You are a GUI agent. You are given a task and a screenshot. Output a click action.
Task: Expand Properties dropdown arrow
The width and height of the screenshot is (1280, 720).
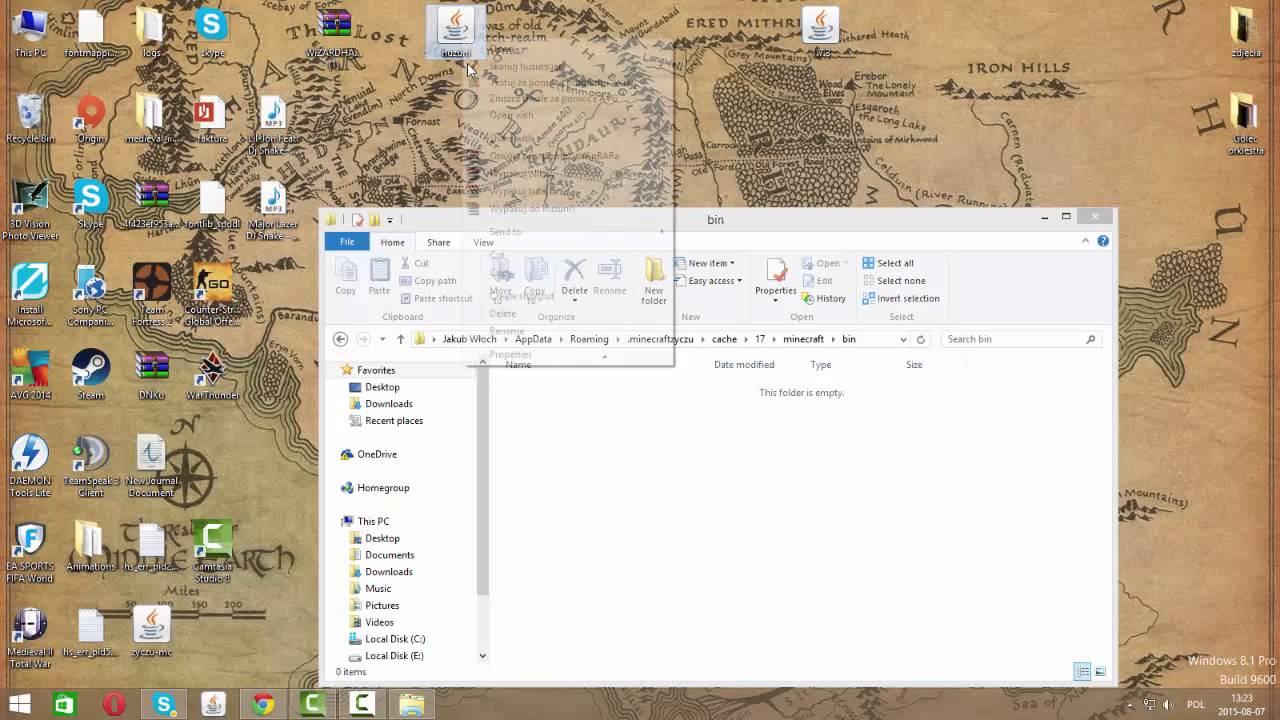coord(776,301)
